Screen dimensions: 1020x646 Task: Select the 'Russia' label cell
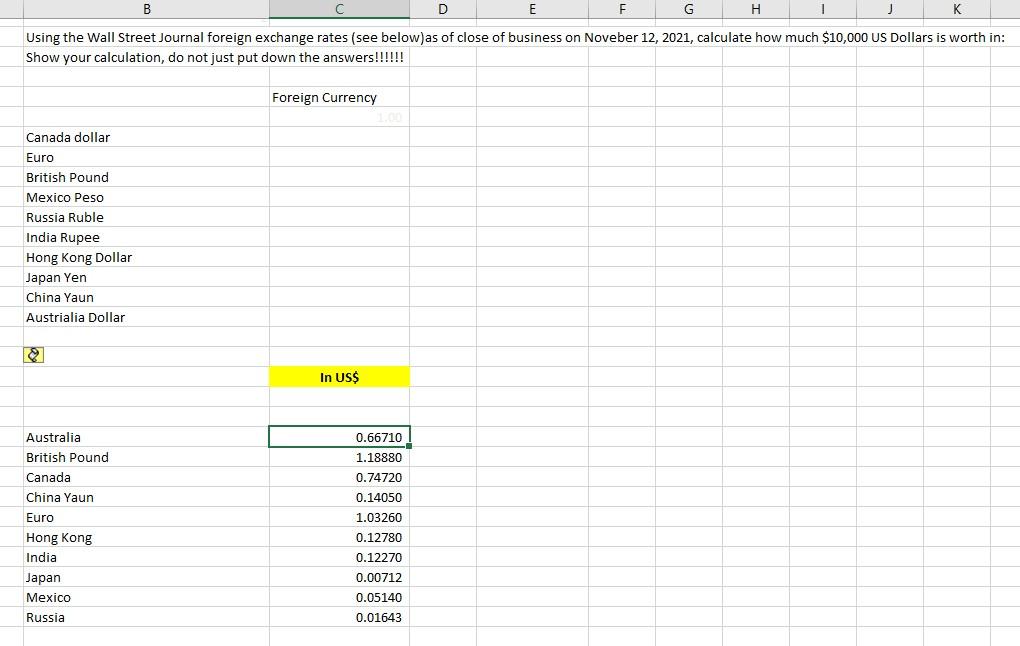[x=146, y=617]
